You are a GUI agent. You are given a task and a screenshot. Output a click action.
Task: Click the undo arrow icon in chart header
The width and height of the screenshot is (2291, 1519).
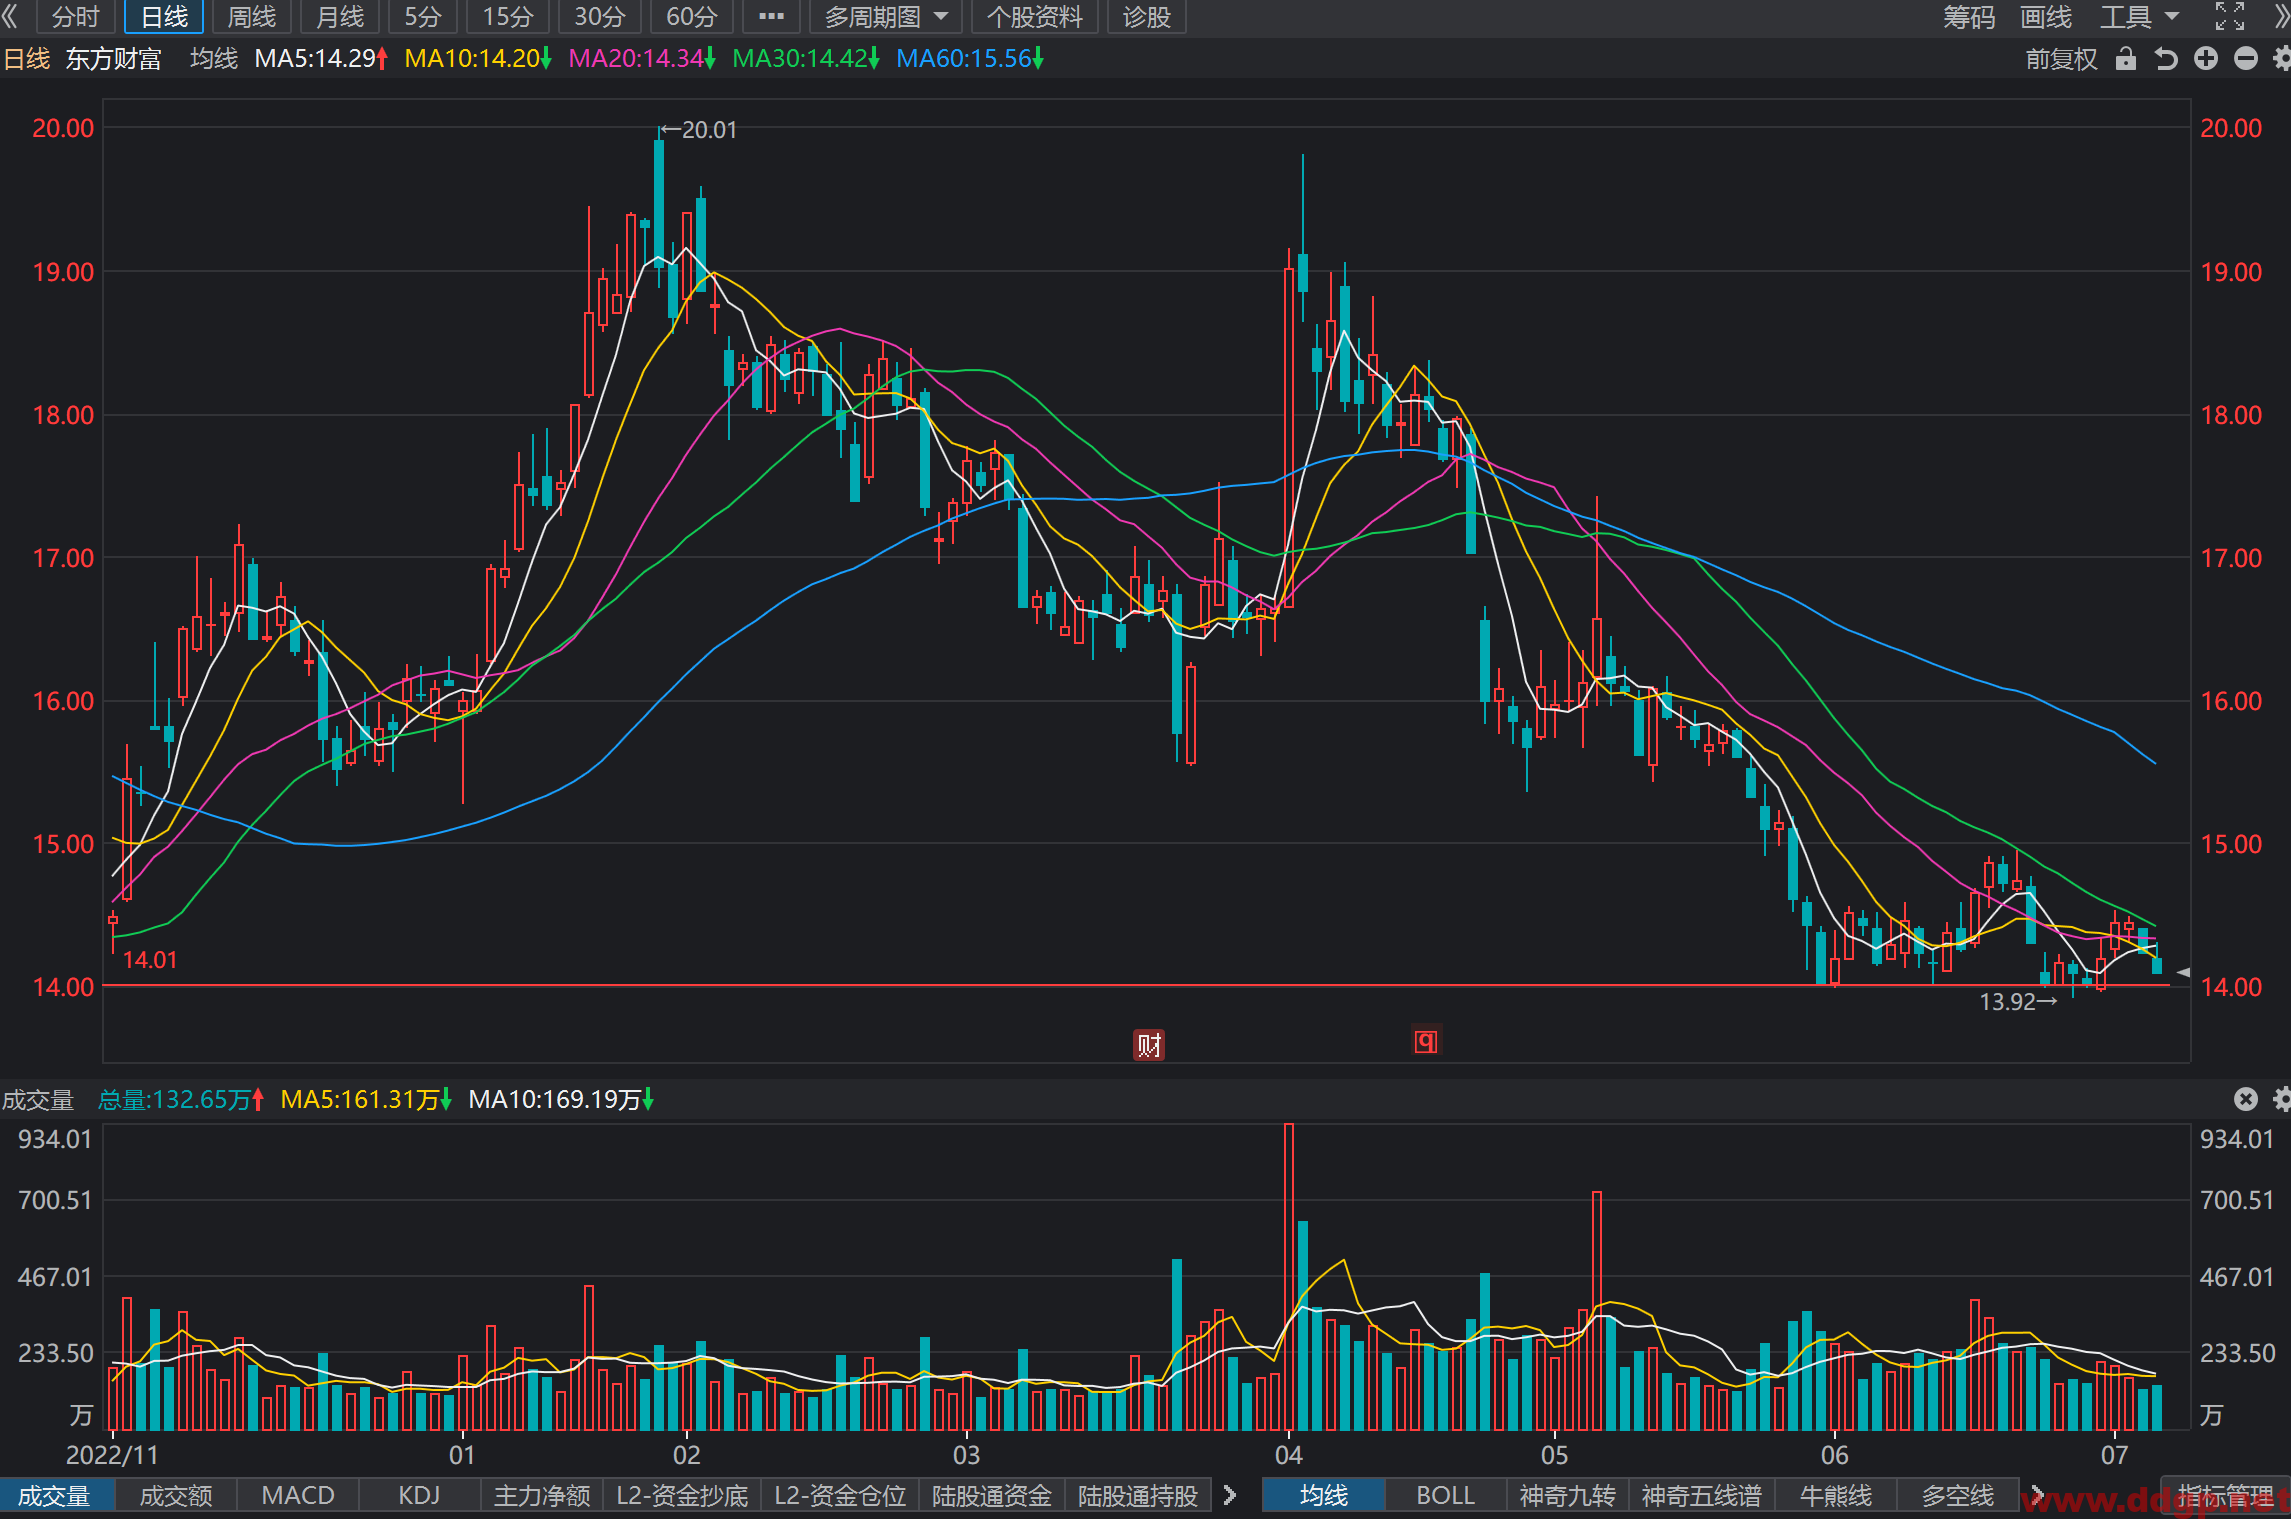point(2165,59)
